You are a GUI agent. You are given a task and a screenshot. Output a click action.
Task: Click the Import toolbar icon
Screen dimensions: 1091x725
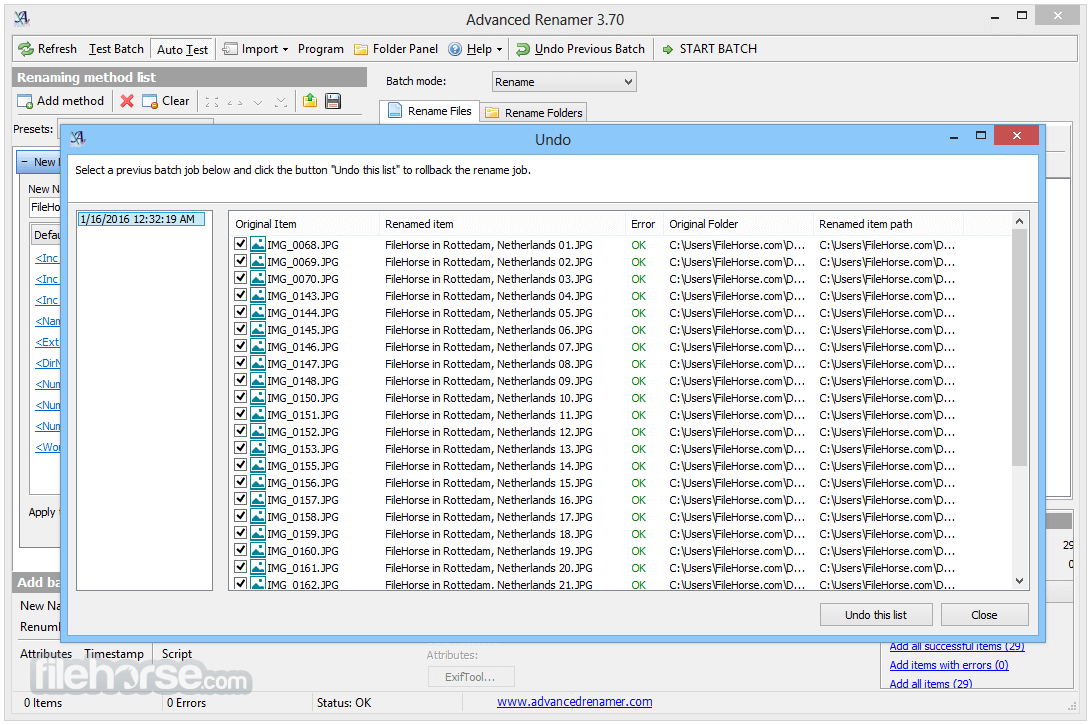(x=230, y=49)
